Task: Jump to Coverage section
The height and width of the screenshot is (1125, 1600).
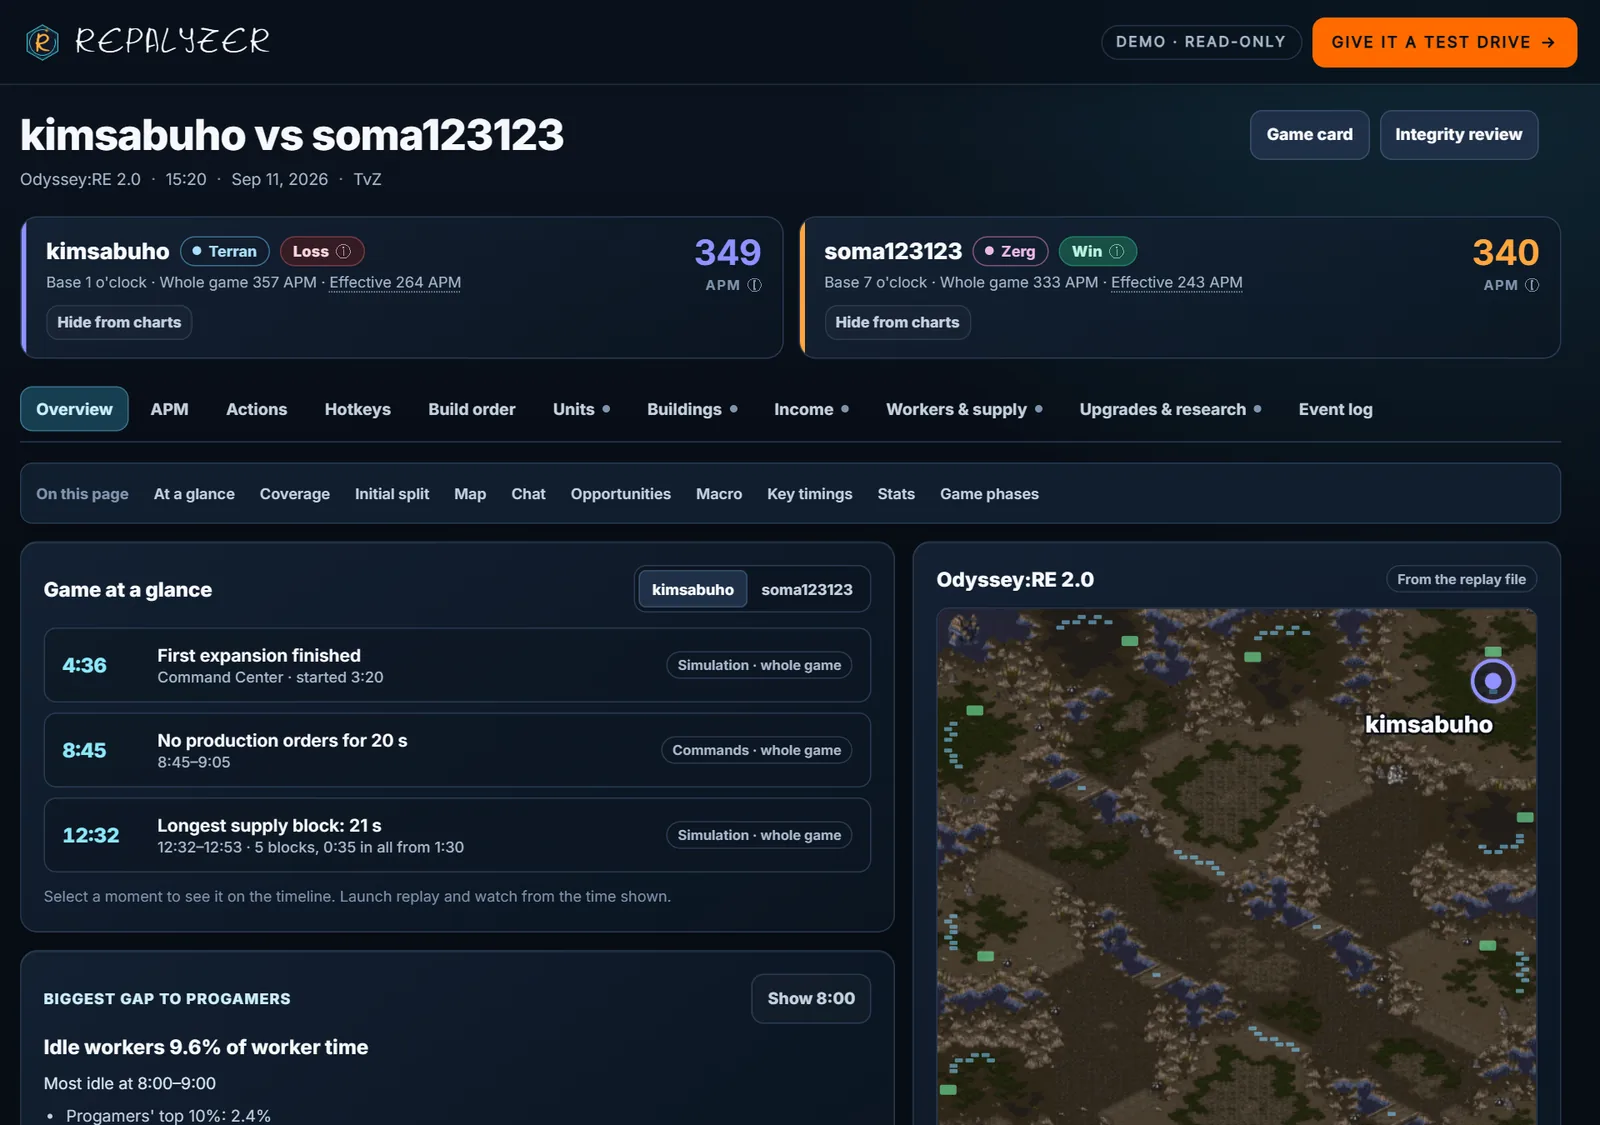Action: point(295,494)
